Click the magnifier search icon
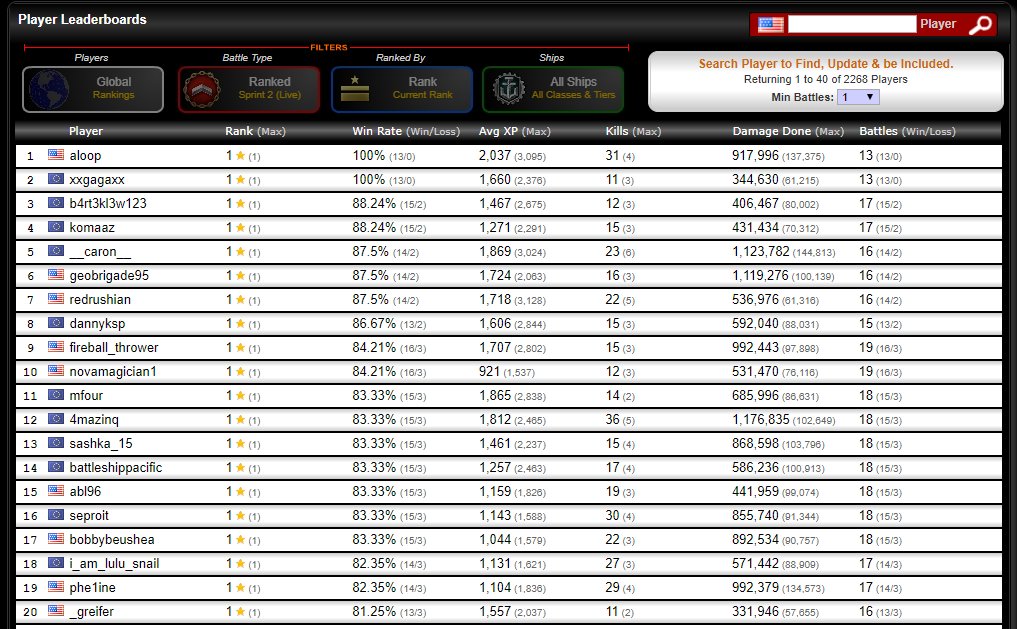The width and height of the screenshot is (1017, 629). point(980,25)
